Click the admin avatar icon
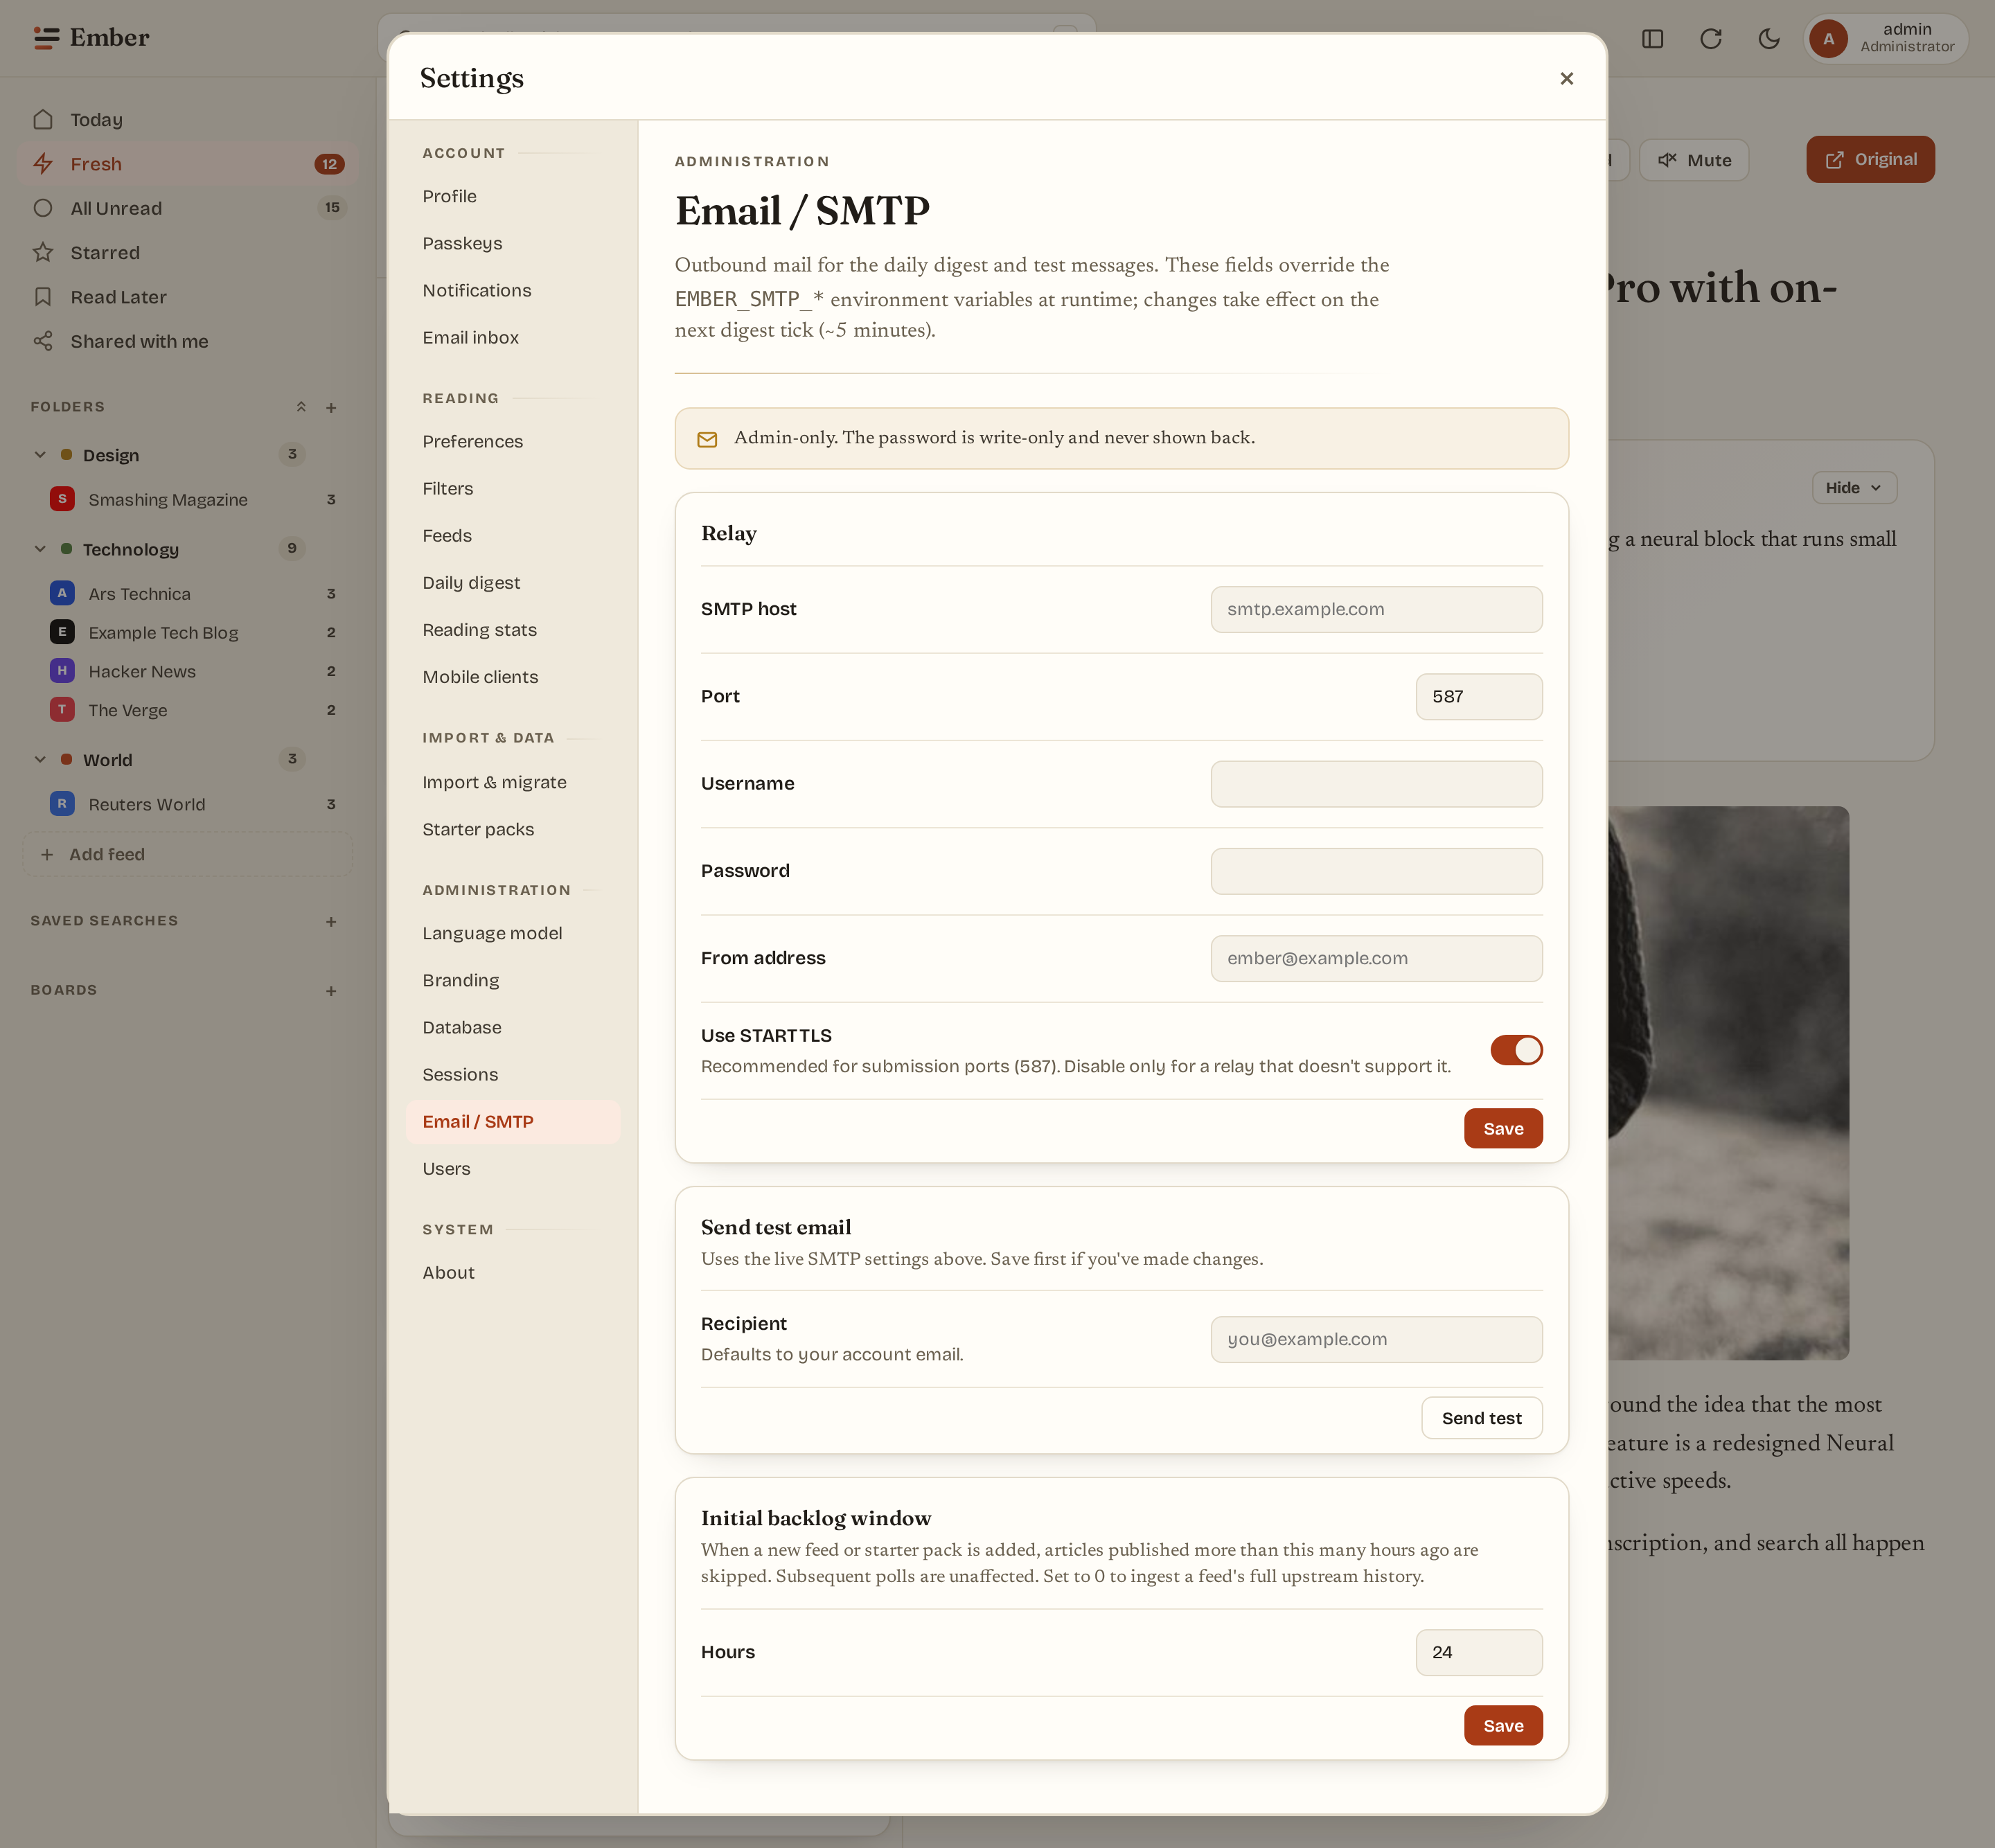 [1829, 39]
